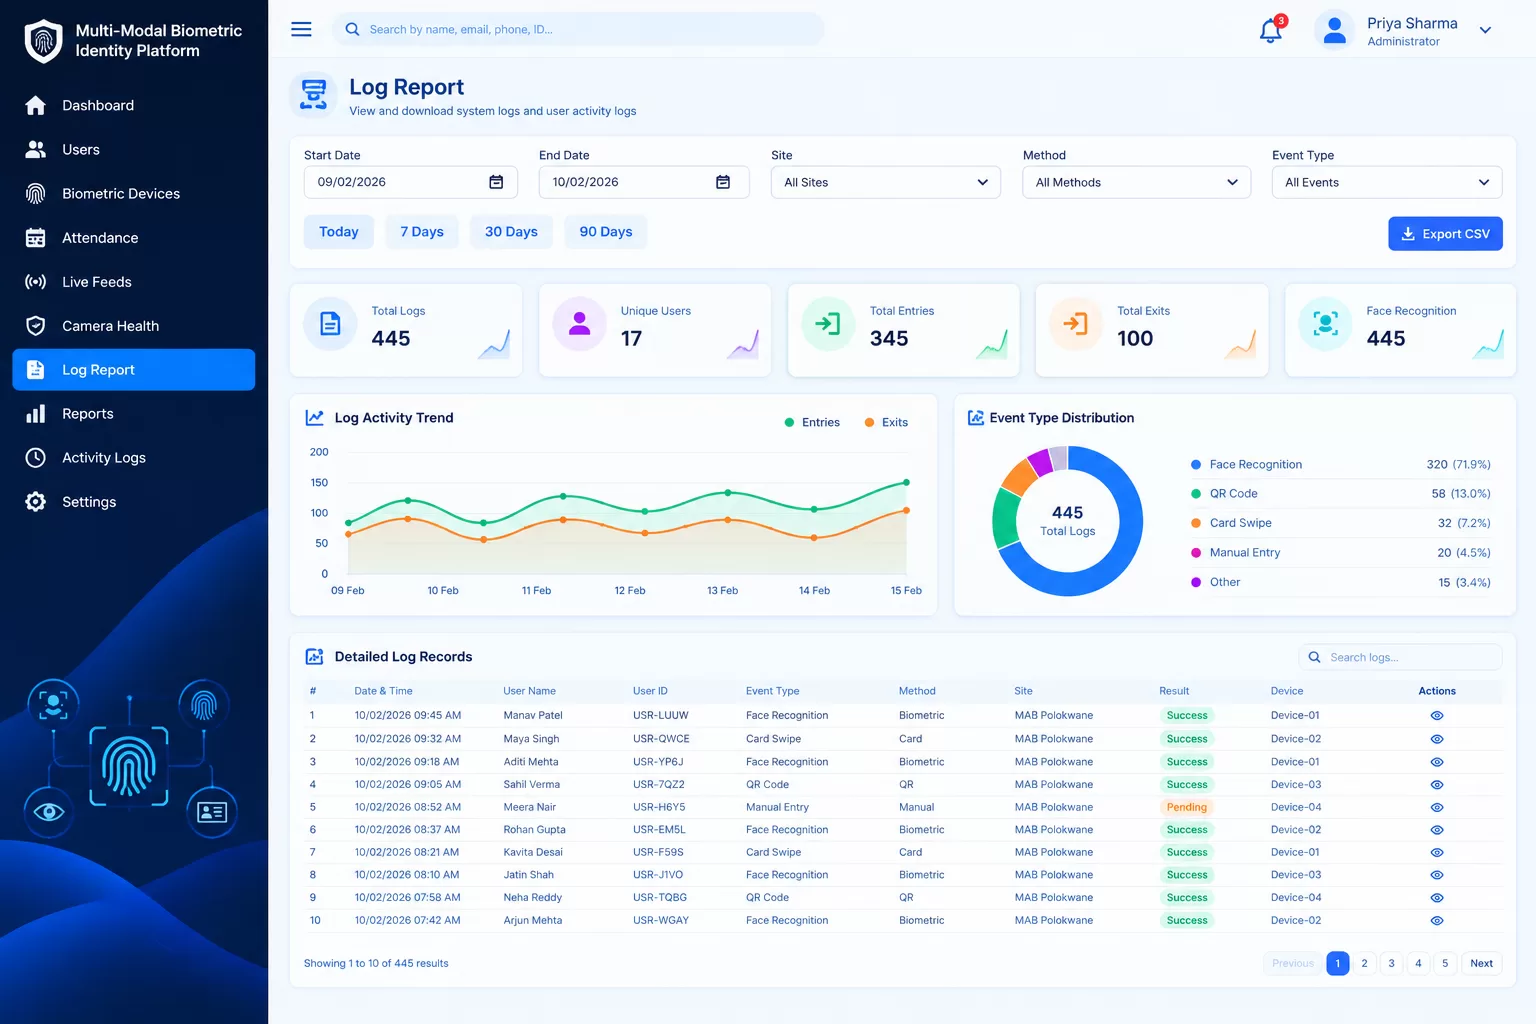View details for Rohan Gupta record
The width and height of the screenshot is (1536, 1024).
coord(1437,830)
